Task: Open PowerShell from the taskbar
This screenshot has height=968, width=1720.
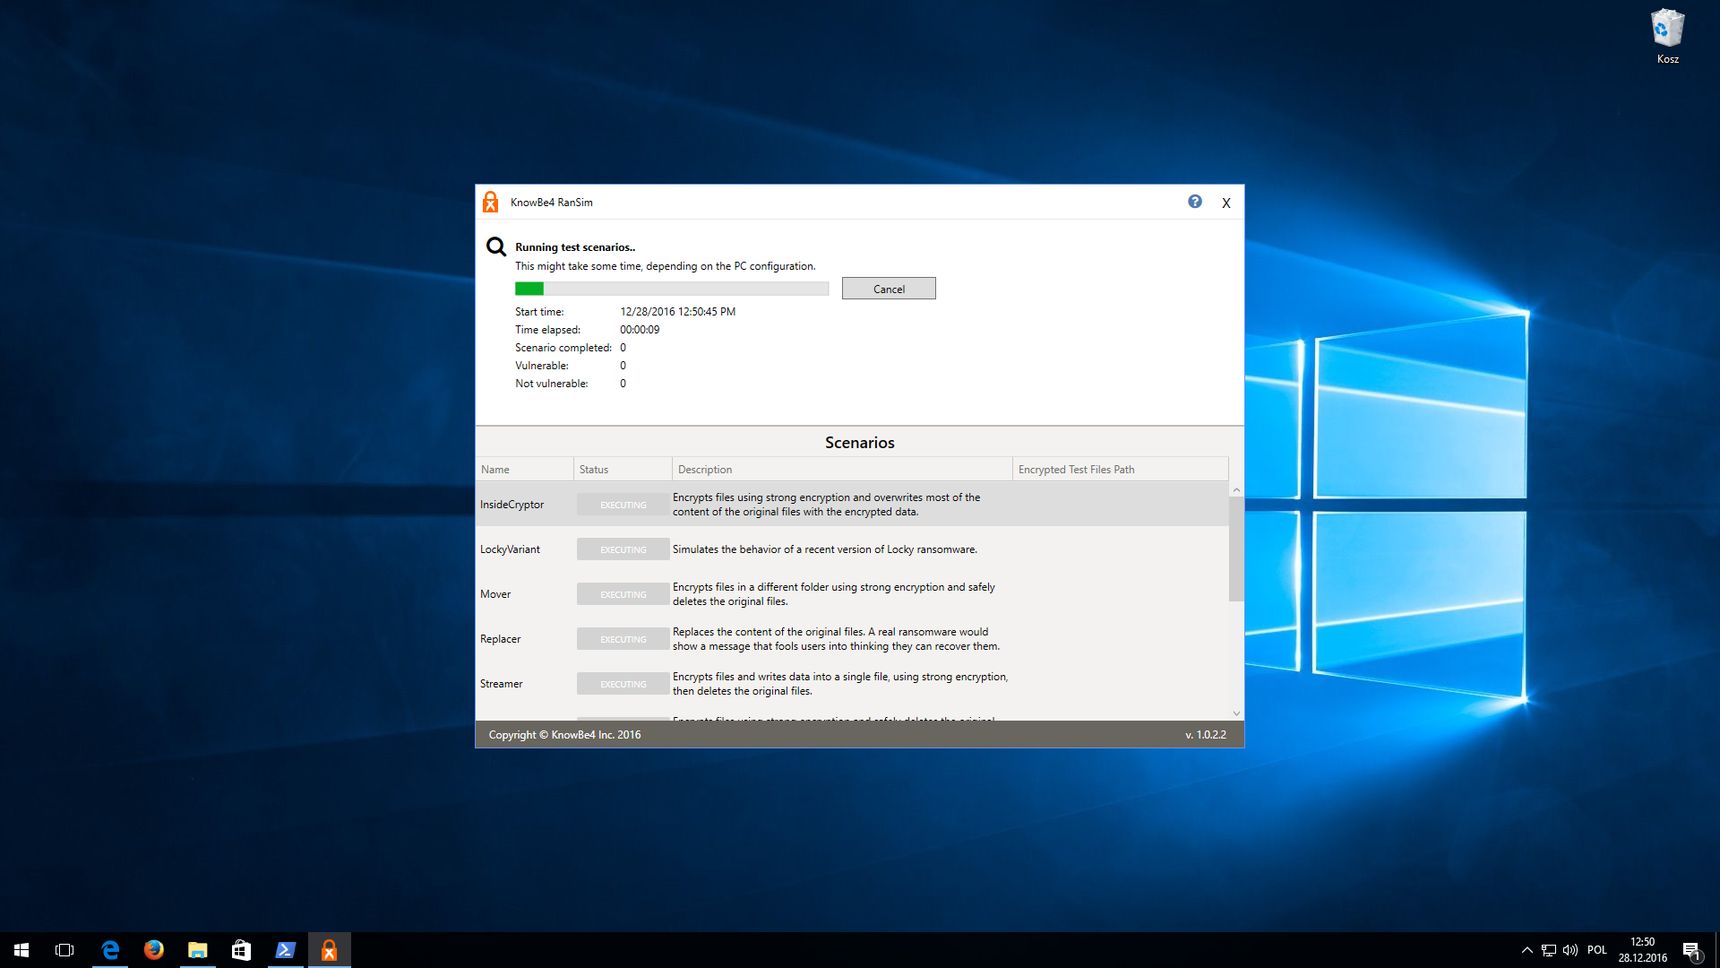Action: tap(285, 950)
